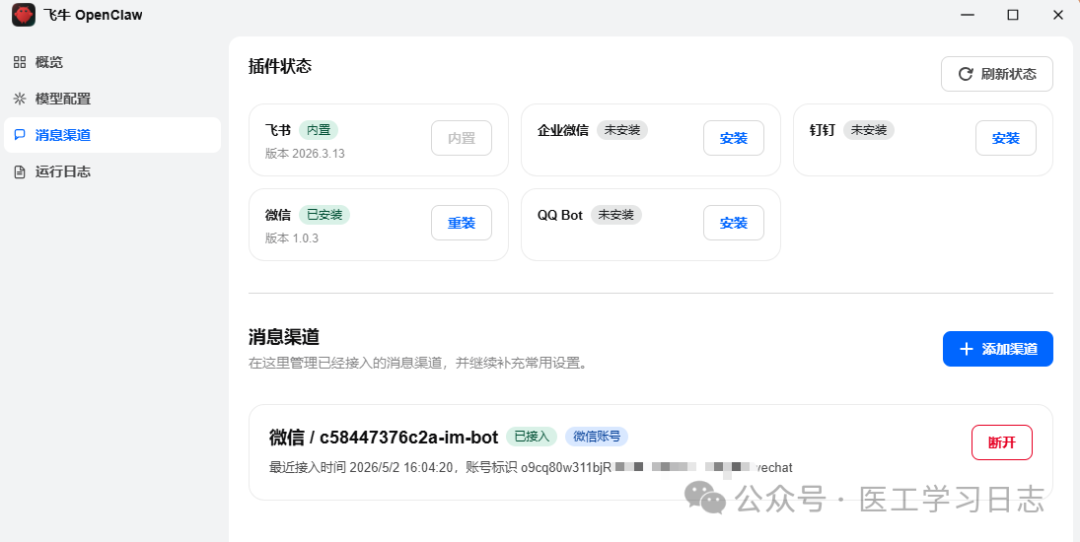Viewport: 1080px width, 542px height.
Task: Click the QQ Bot plugin name
Action: [560, 215]
